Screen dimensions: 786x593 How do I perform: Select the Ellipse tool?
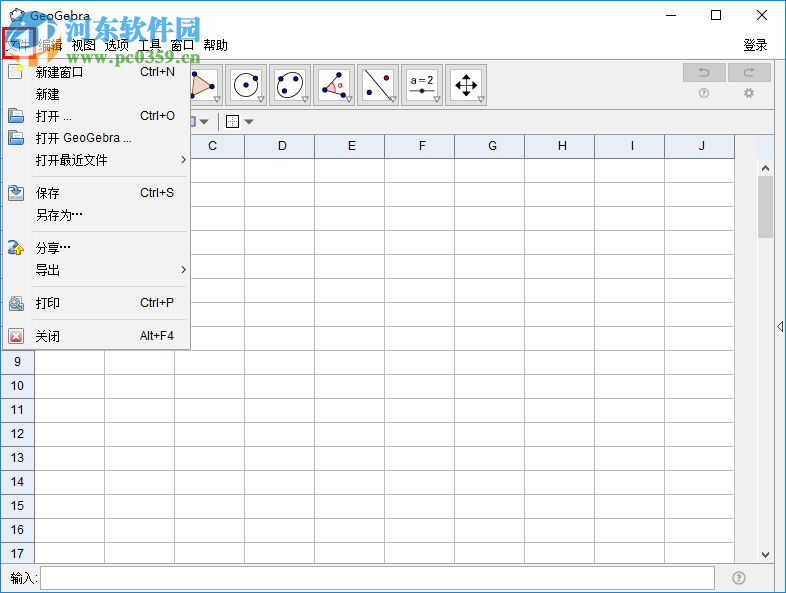tap(290, 85)
